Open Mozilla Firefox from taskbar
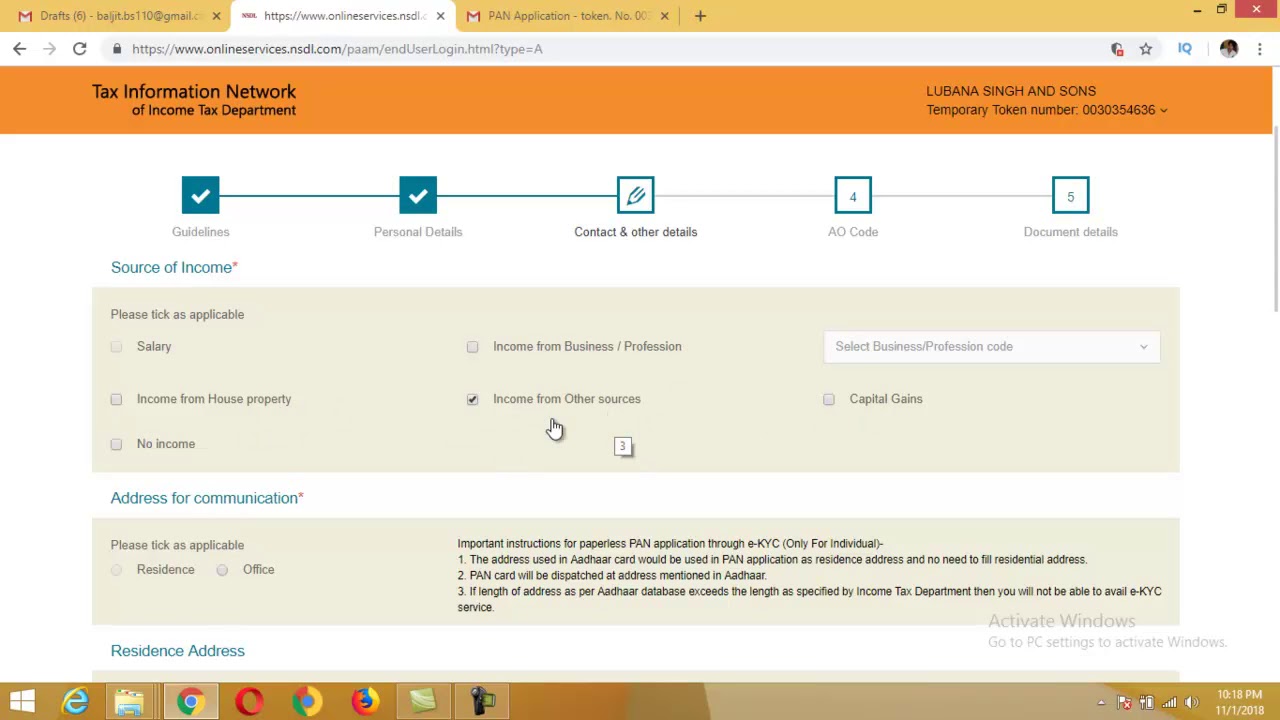Screen dimensions: 1280x720 point(365,701)
